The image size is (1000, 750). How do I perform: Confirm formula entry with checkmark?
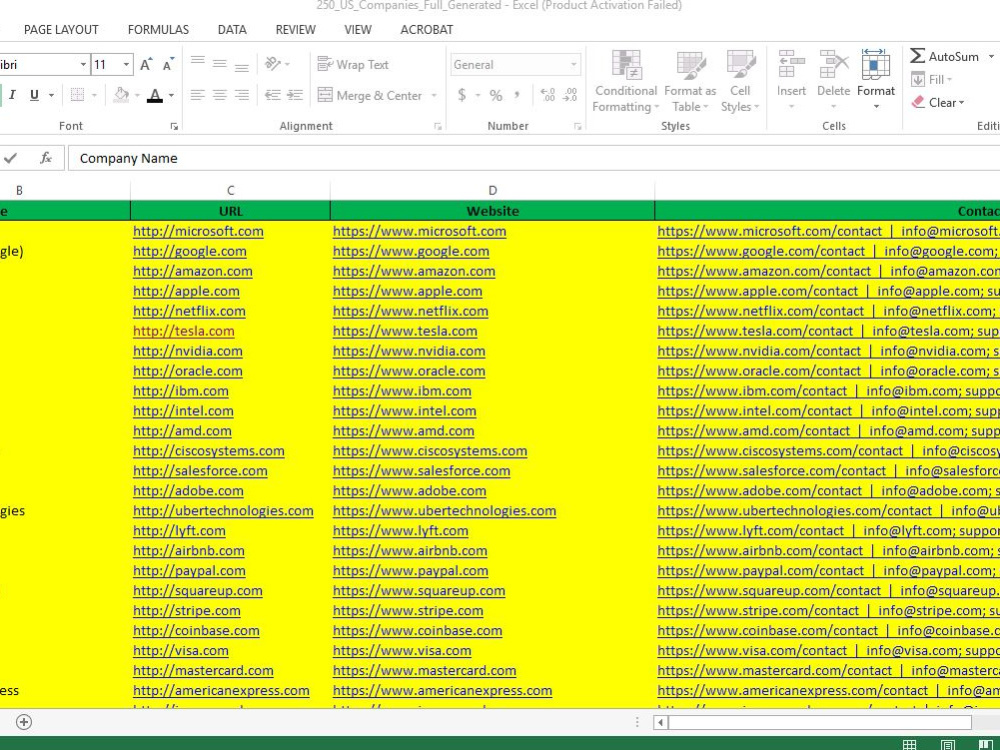[10, 158]
